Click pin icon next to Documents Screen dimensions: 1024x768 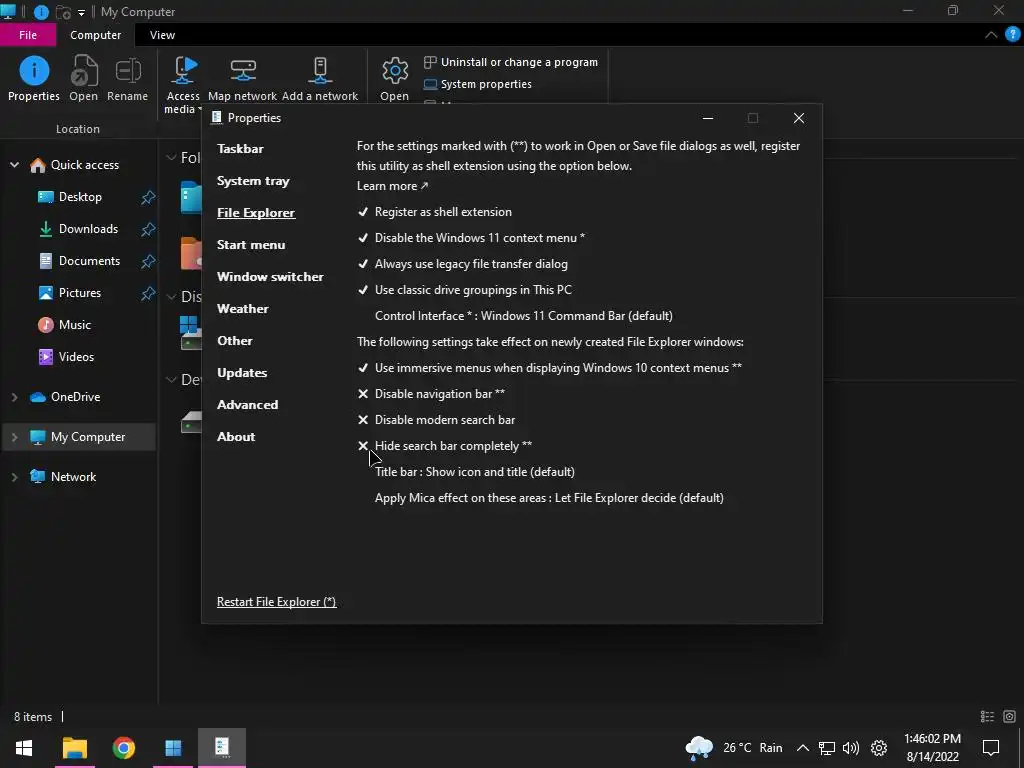coord(148,261)
